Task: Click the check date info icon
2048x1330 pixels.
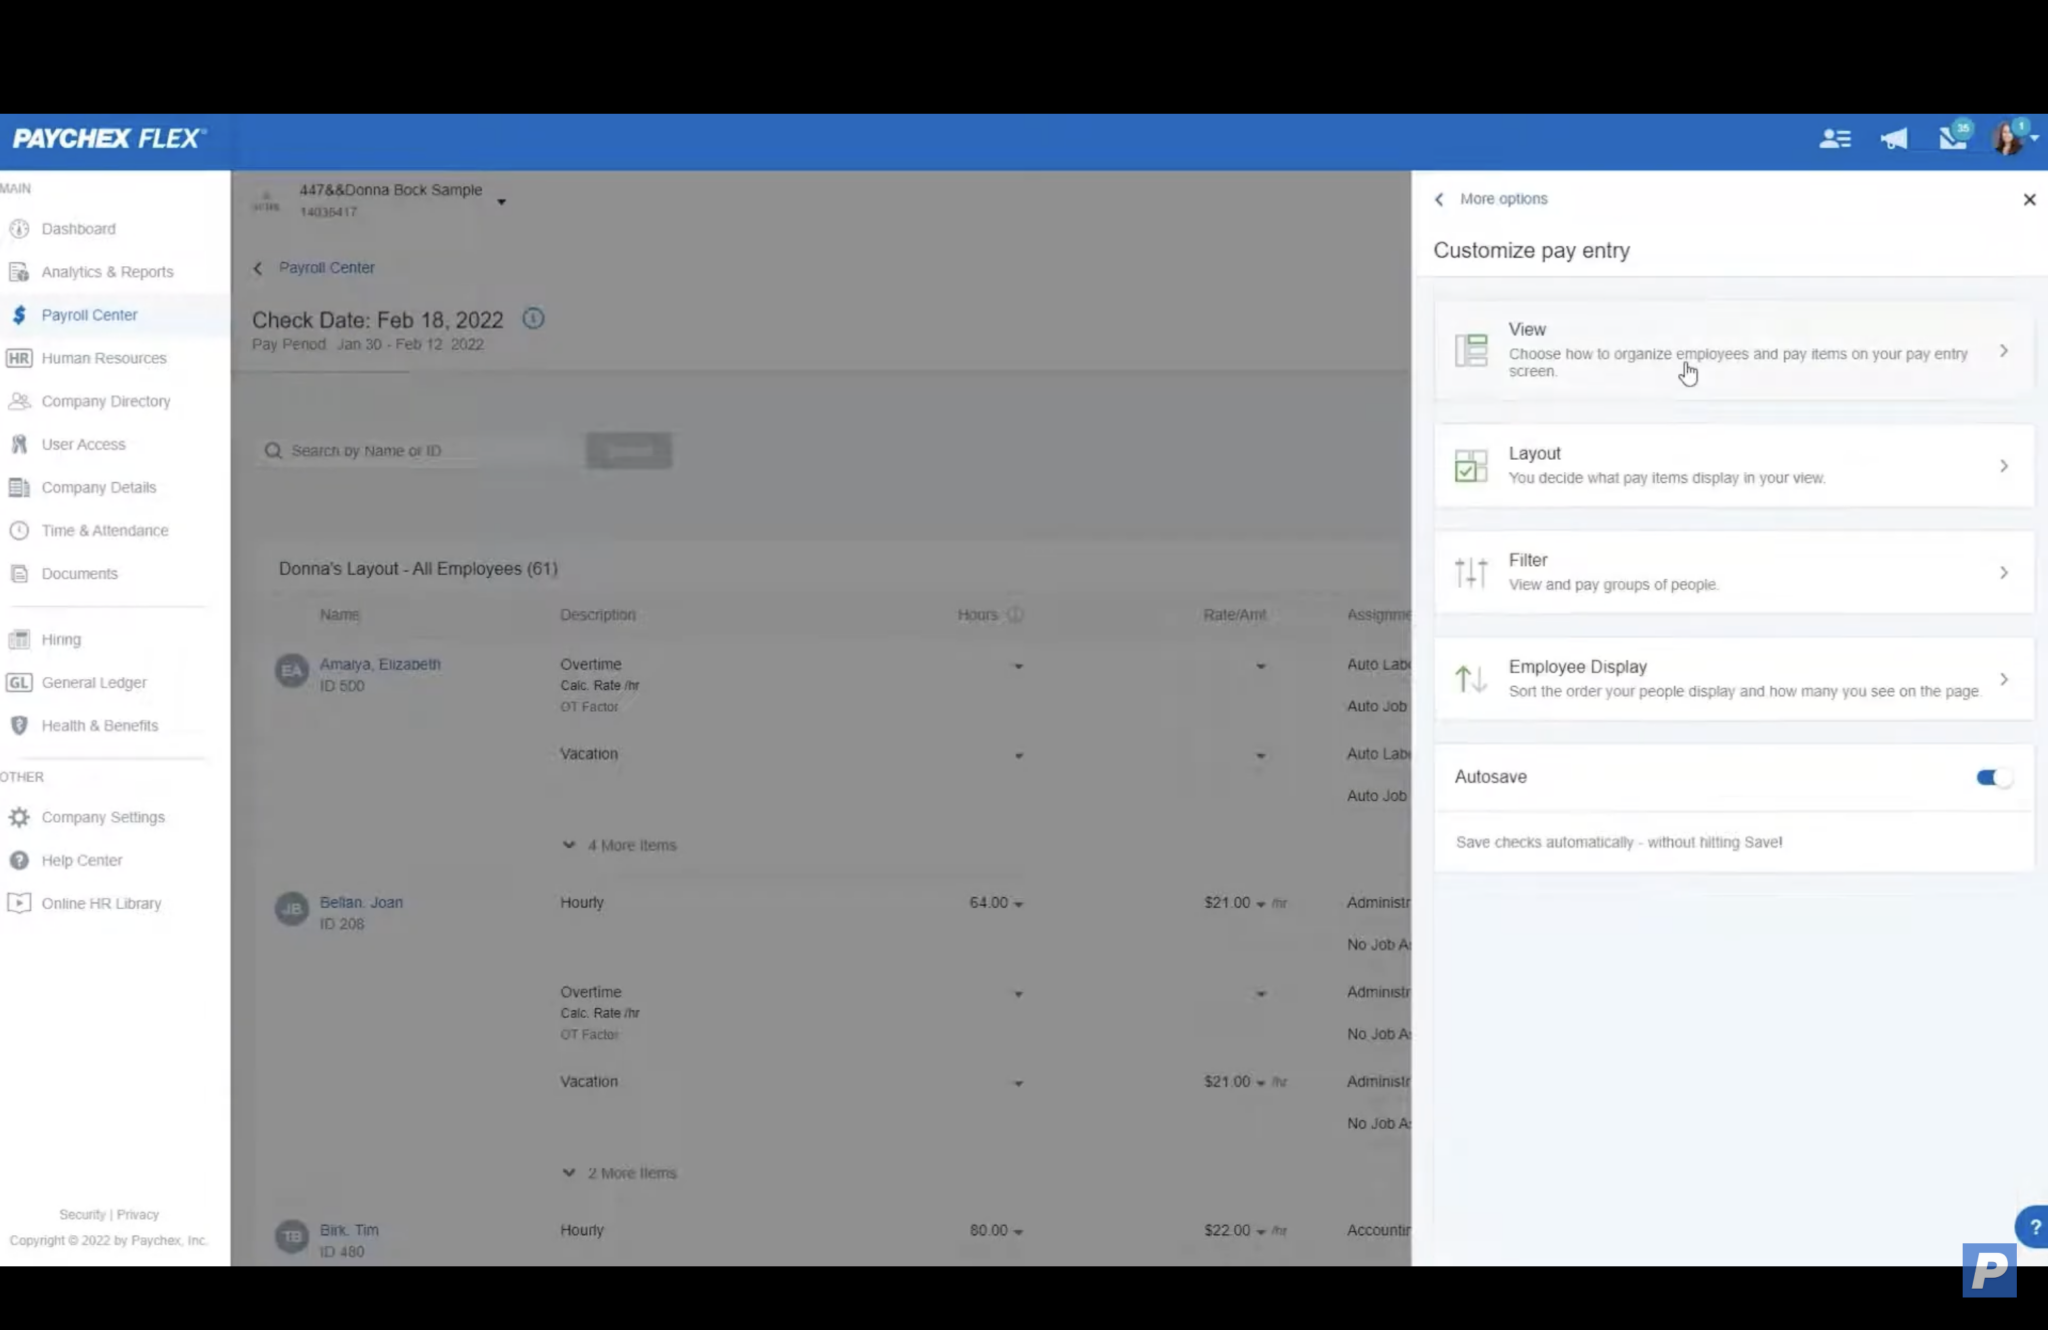Action: (x=533, y=319)
